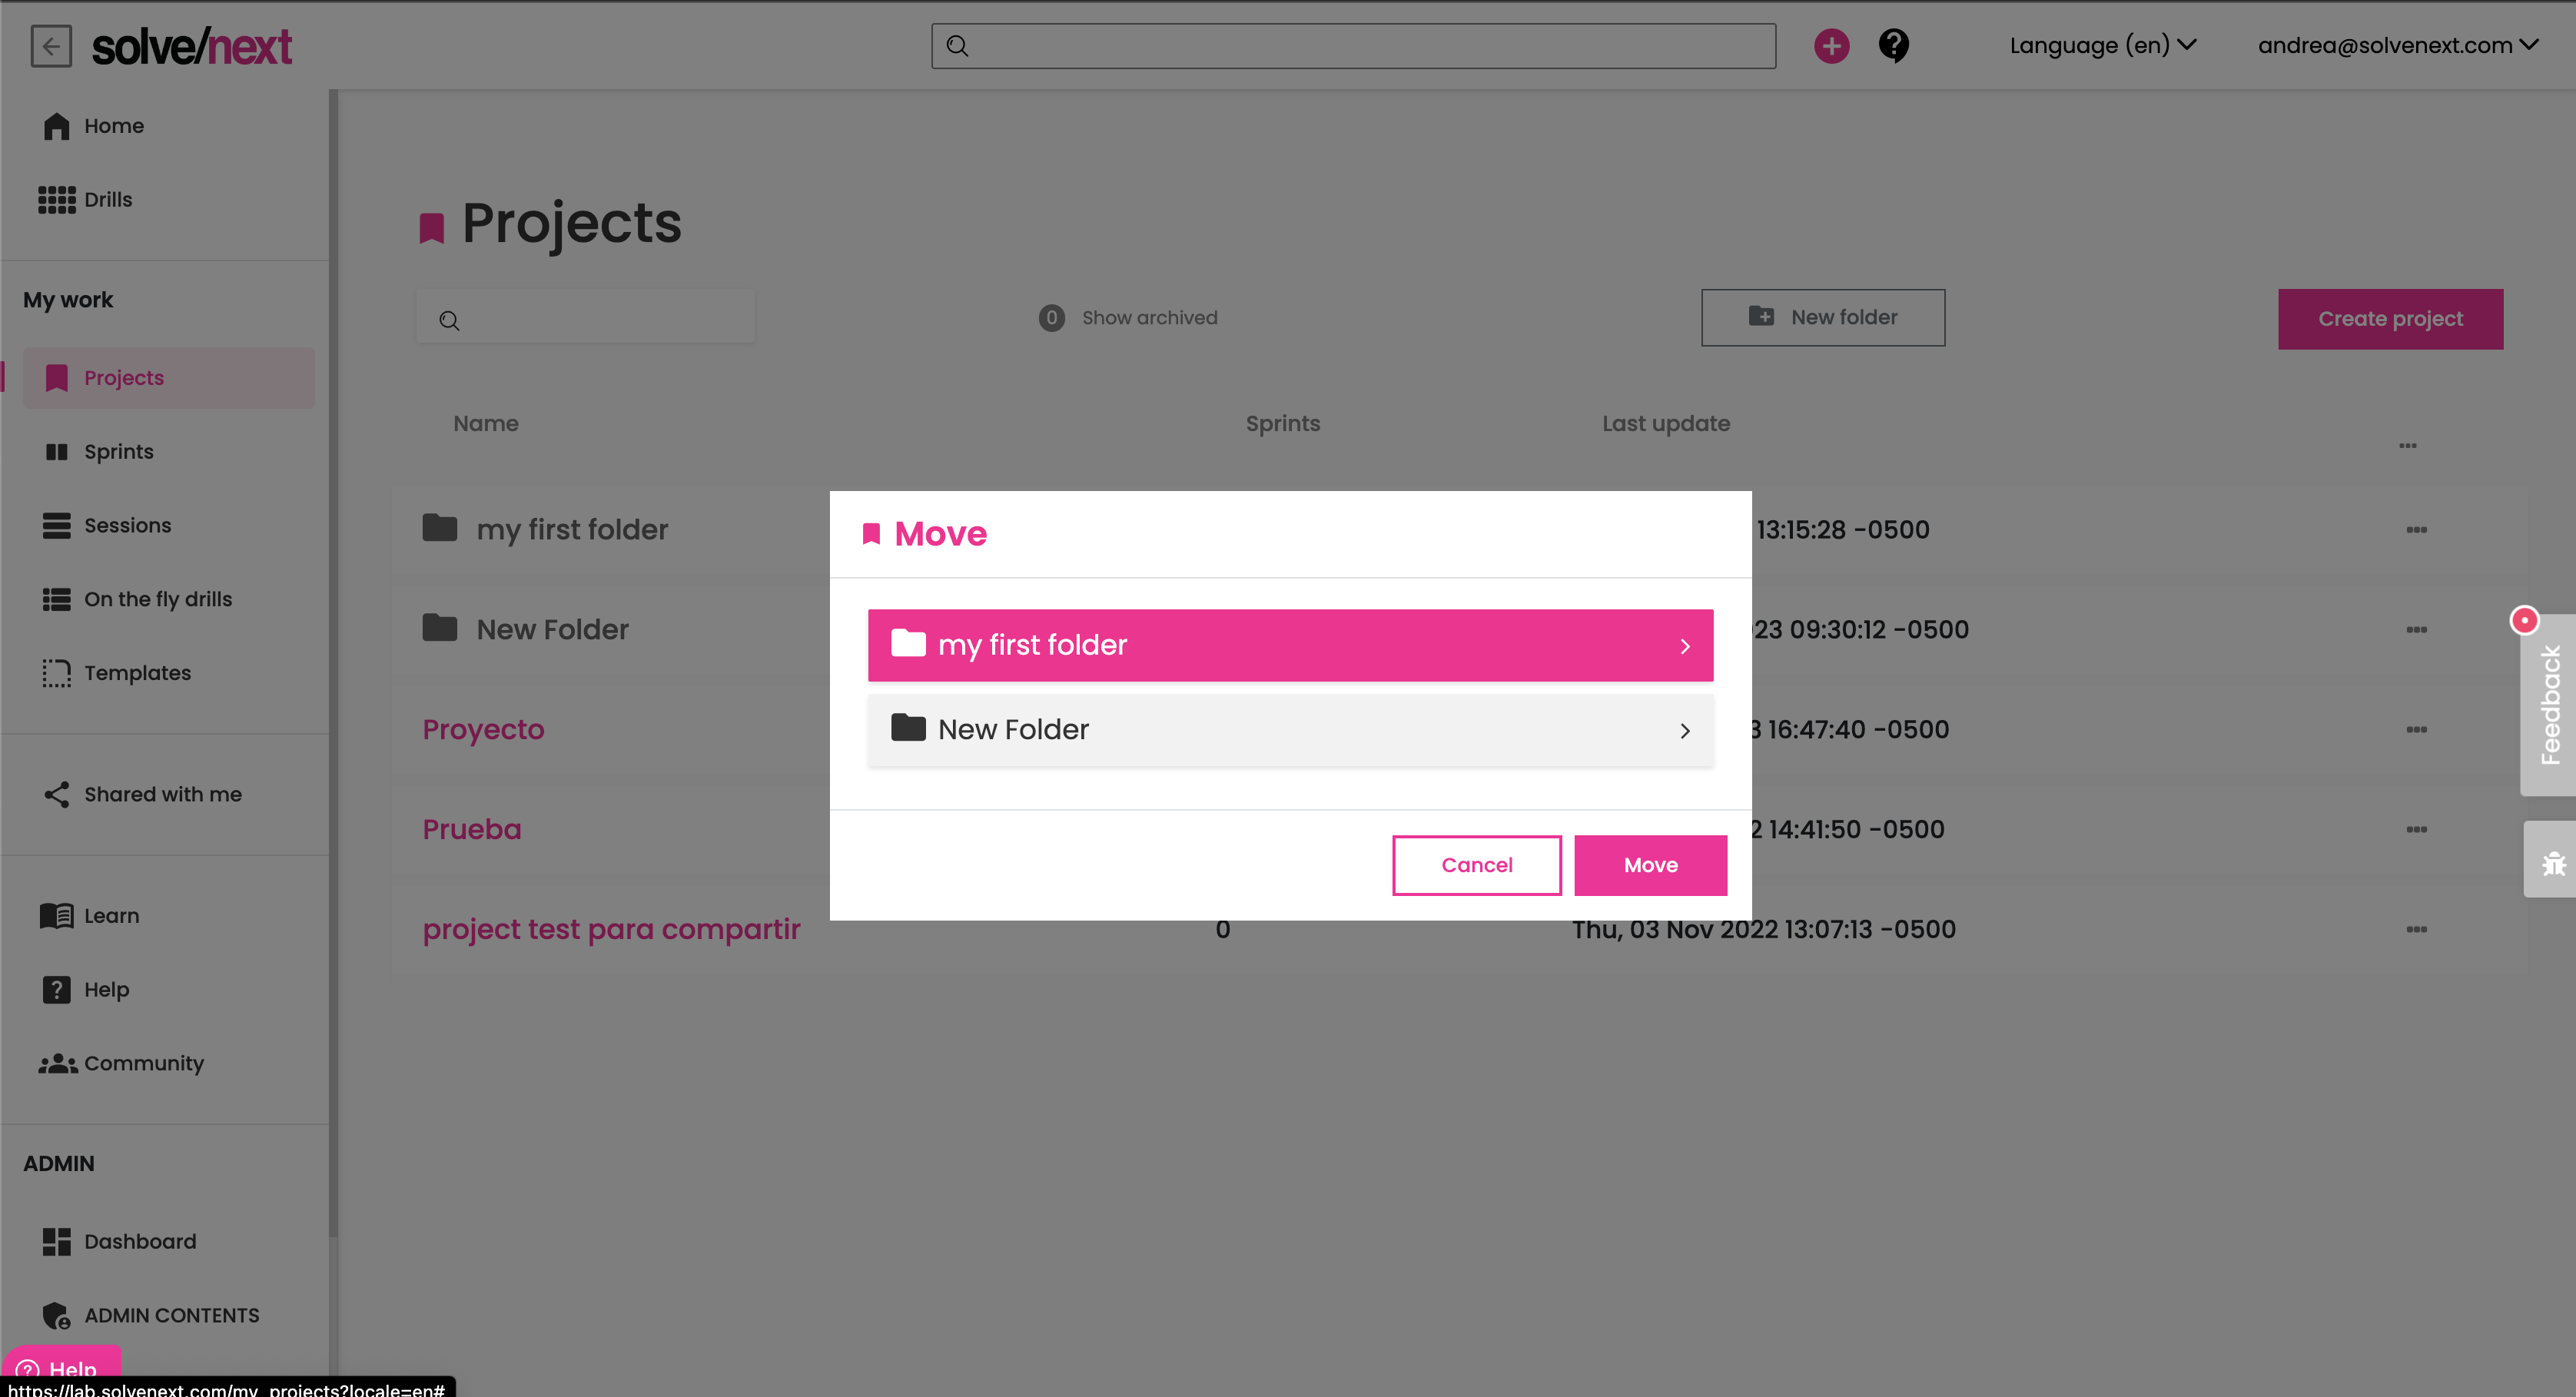Click the pink plus add icon
The width and height of the screenshot is (2576, 1397).
[x=1831, y=46]
